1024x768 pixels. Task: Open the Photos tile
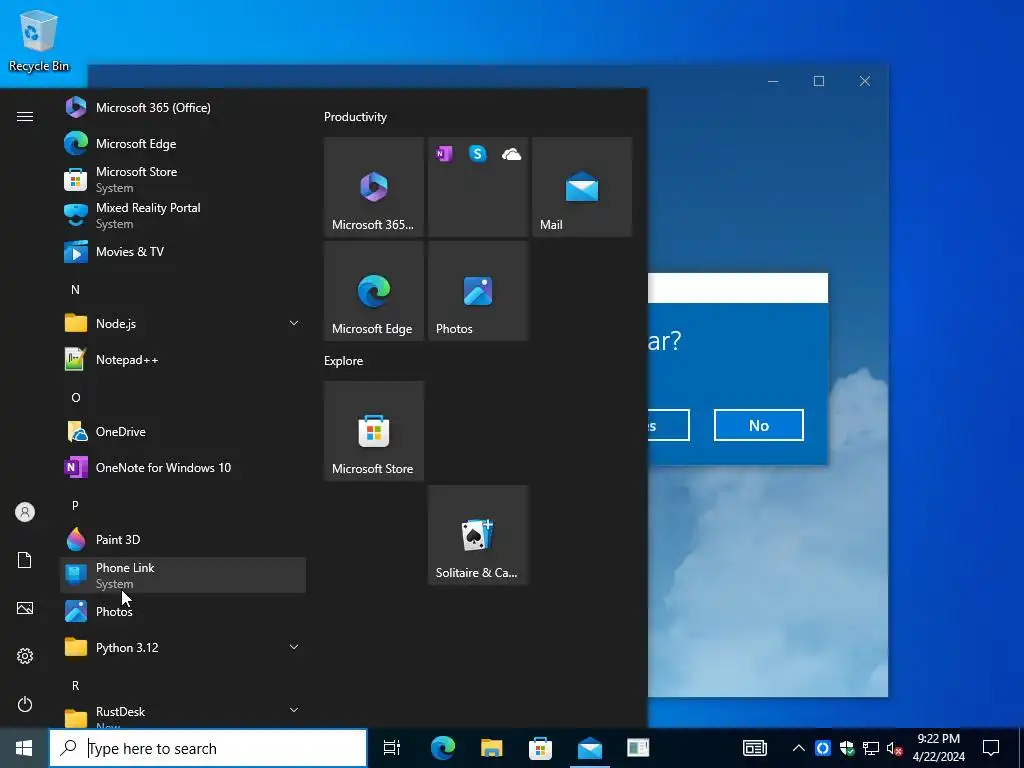pyautogui.click(x=478, y=291)
